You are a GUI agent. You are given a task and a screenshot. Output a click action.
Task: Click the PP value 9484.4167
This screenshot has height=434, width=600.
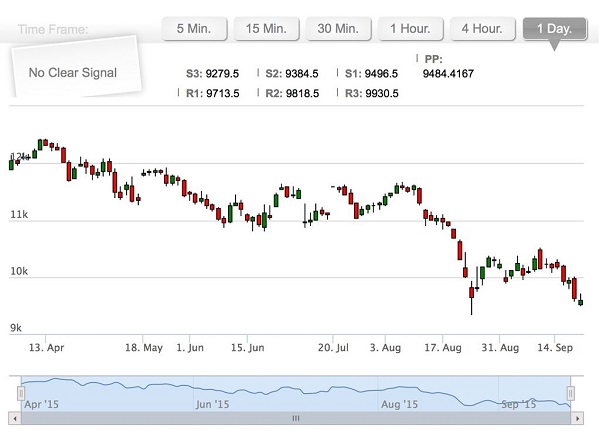tap(448, 73)
